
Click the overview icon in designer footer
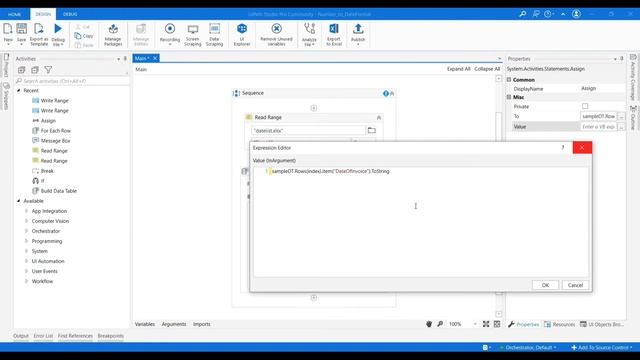click(497, 324)
